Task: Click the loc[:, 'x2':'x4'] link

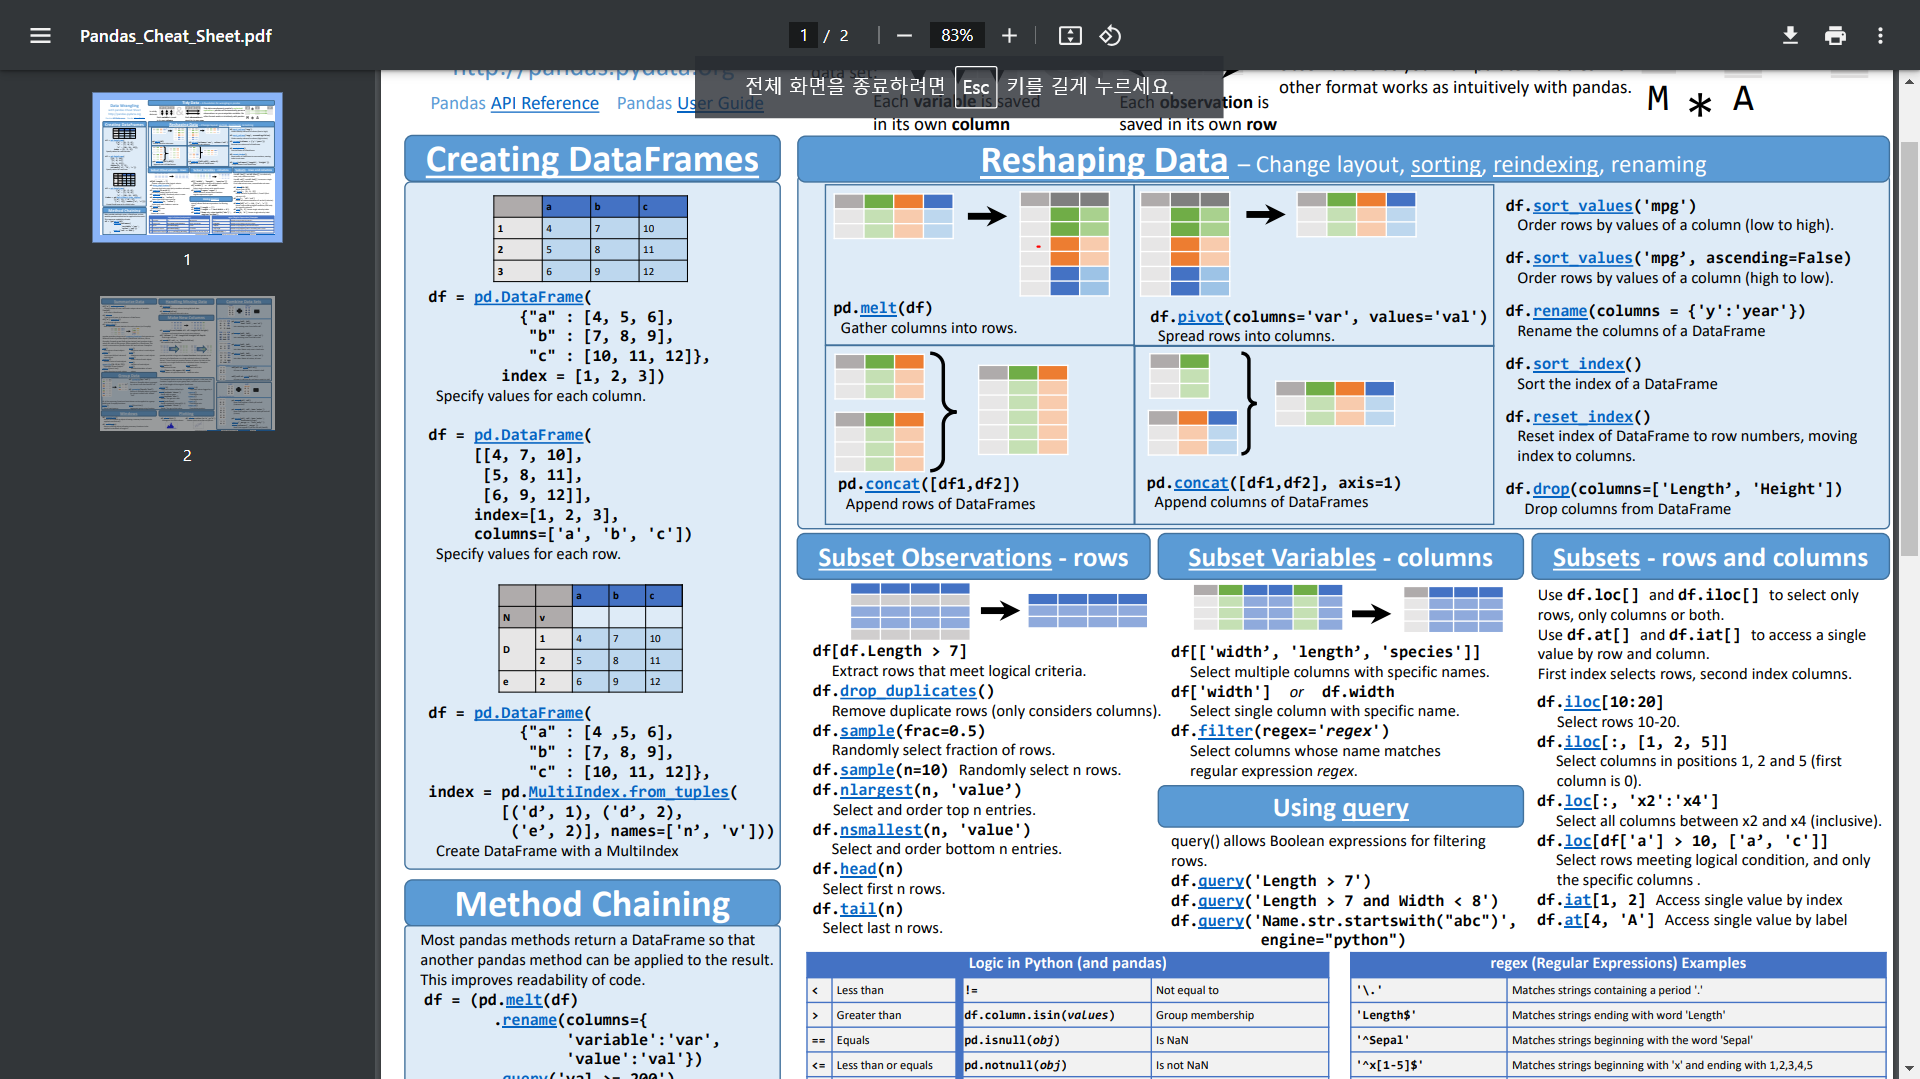Action: click(x=1578, y=801)
